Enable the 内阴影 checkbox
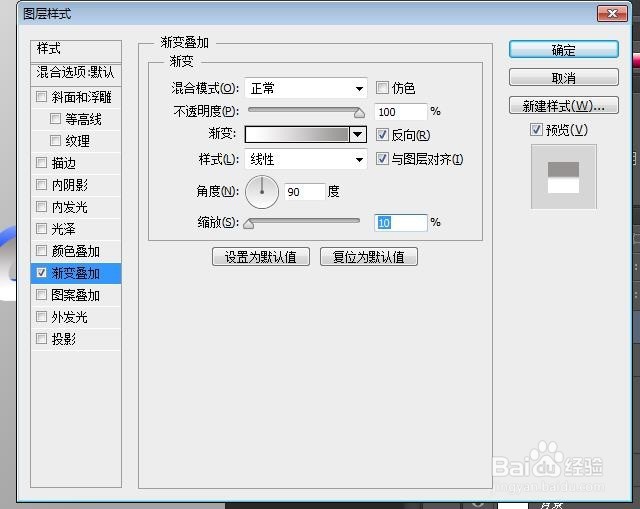Viewport: 640px width, 509px height. 41,184
